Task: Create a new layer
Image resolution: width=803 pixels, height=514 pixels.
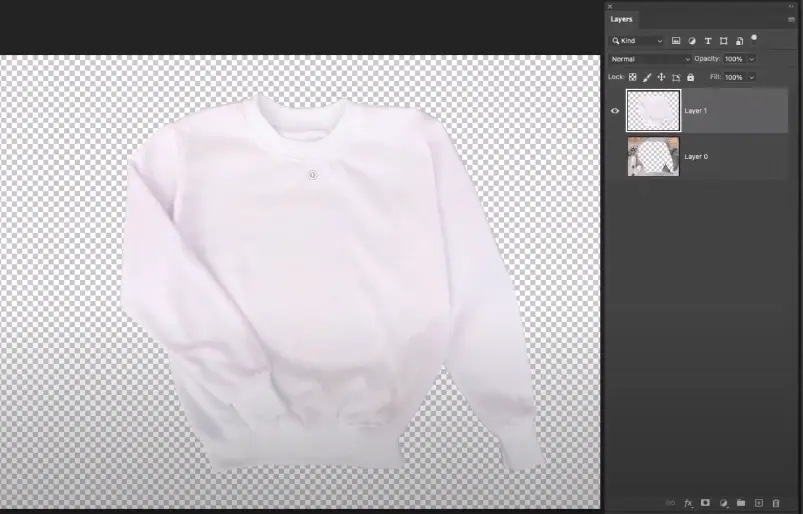Action: [x=759, y=503]
